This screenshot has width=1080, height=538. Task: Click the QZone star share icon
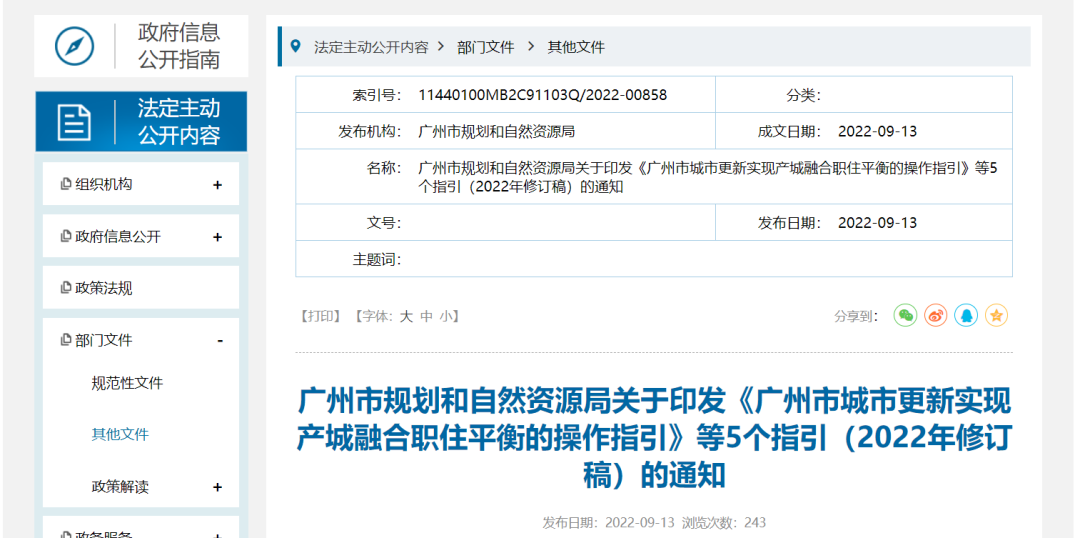coord(996,316)
